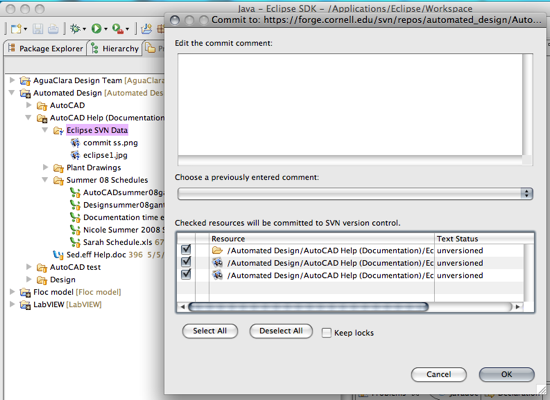
Task: Switch to the Hierarchy tab
Action: (115, 48)
